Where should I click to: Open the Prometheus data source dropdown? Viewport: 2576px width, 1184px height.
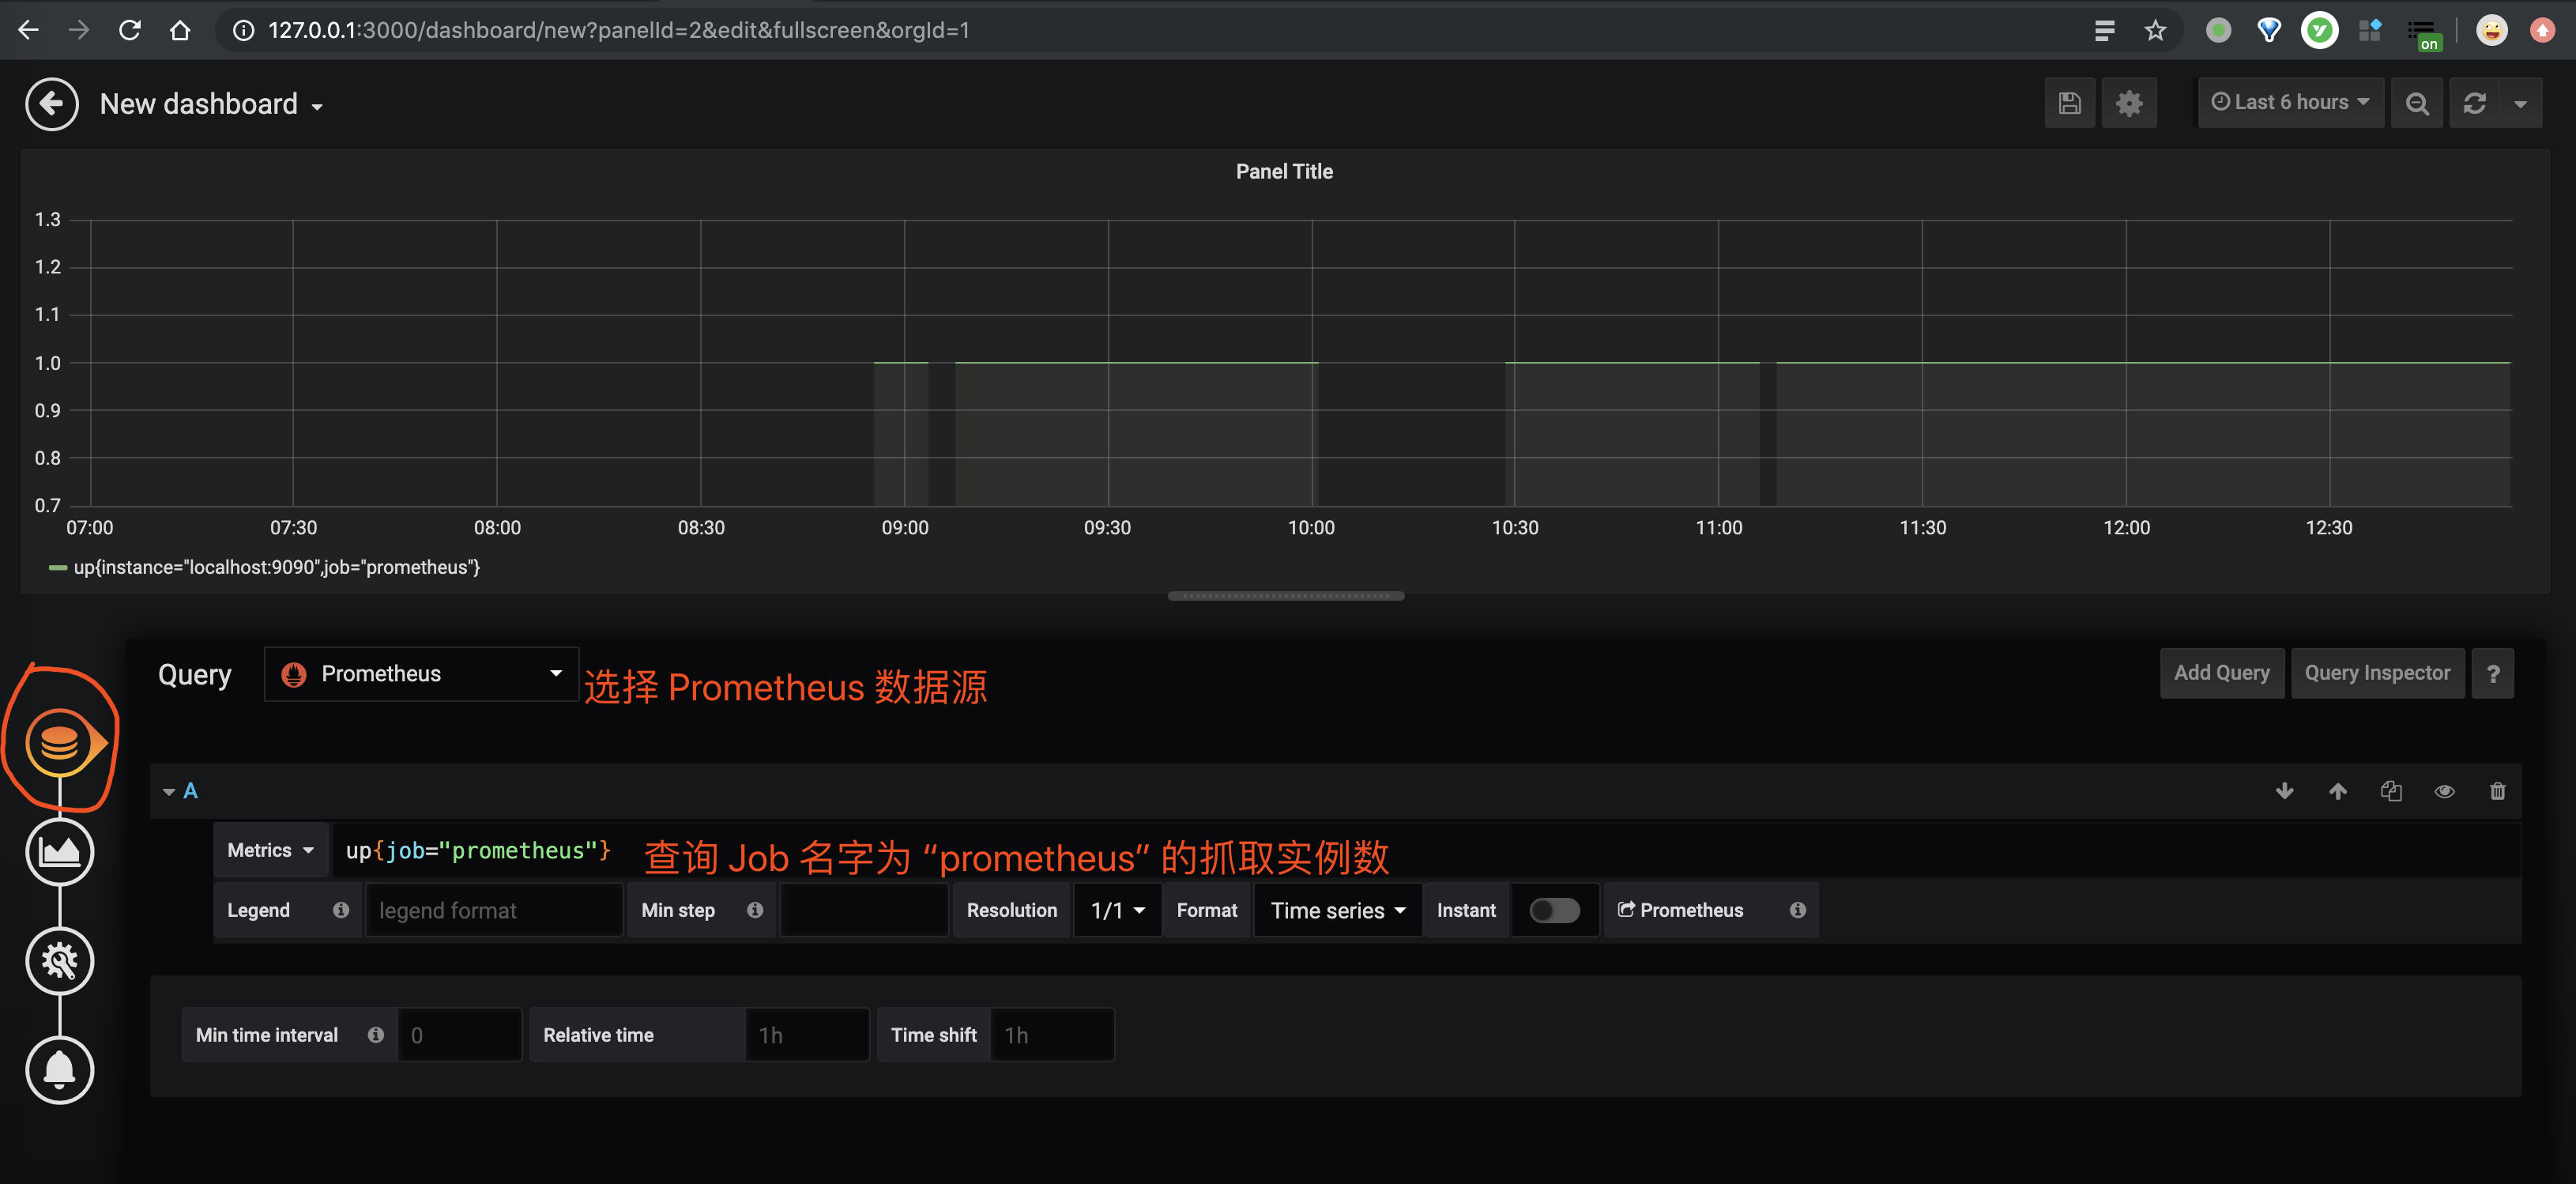pyautogui.click(x=421, y=674)
